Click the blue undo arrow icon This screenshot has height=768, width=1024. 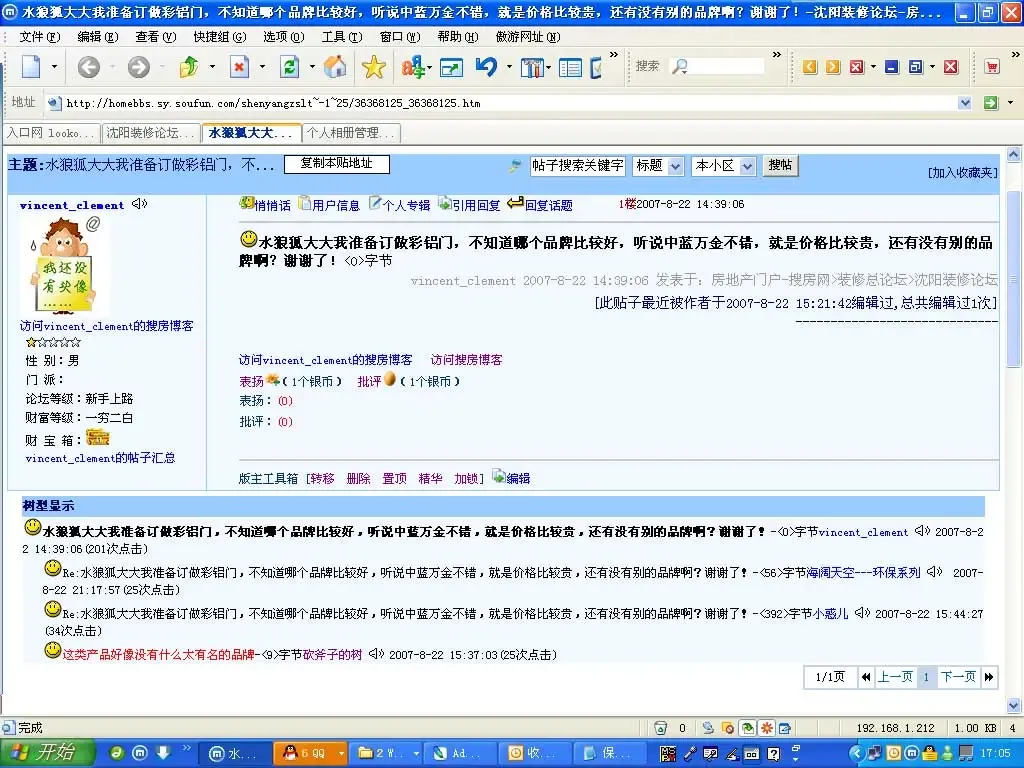coord(487,67)
